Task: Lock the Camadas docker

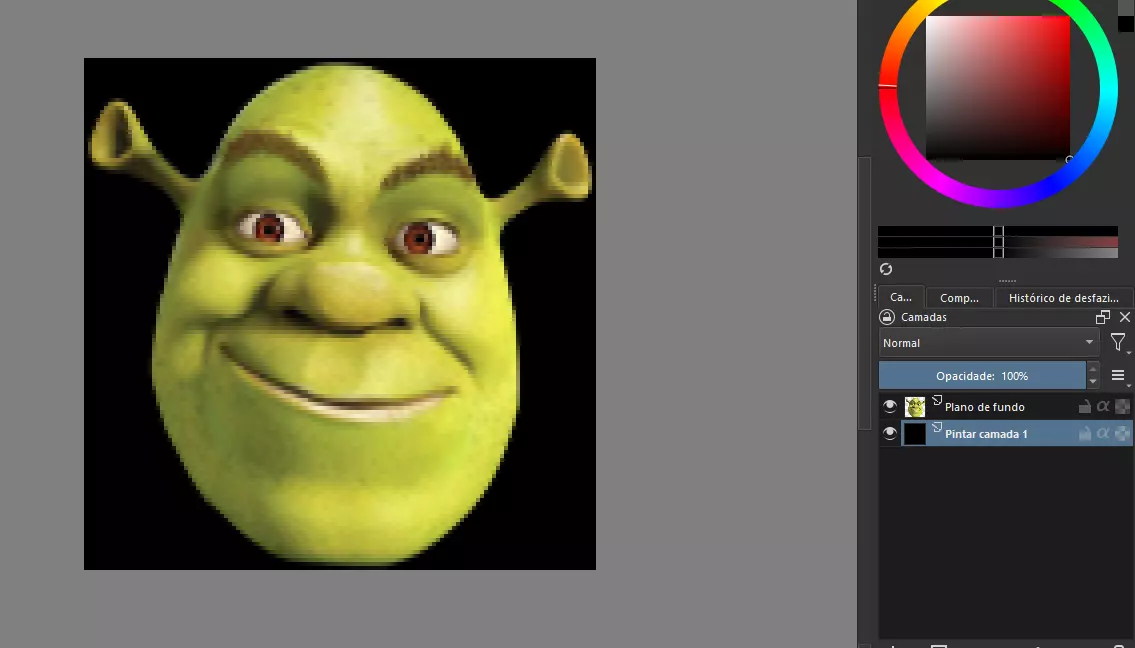Action: [887, 317]
